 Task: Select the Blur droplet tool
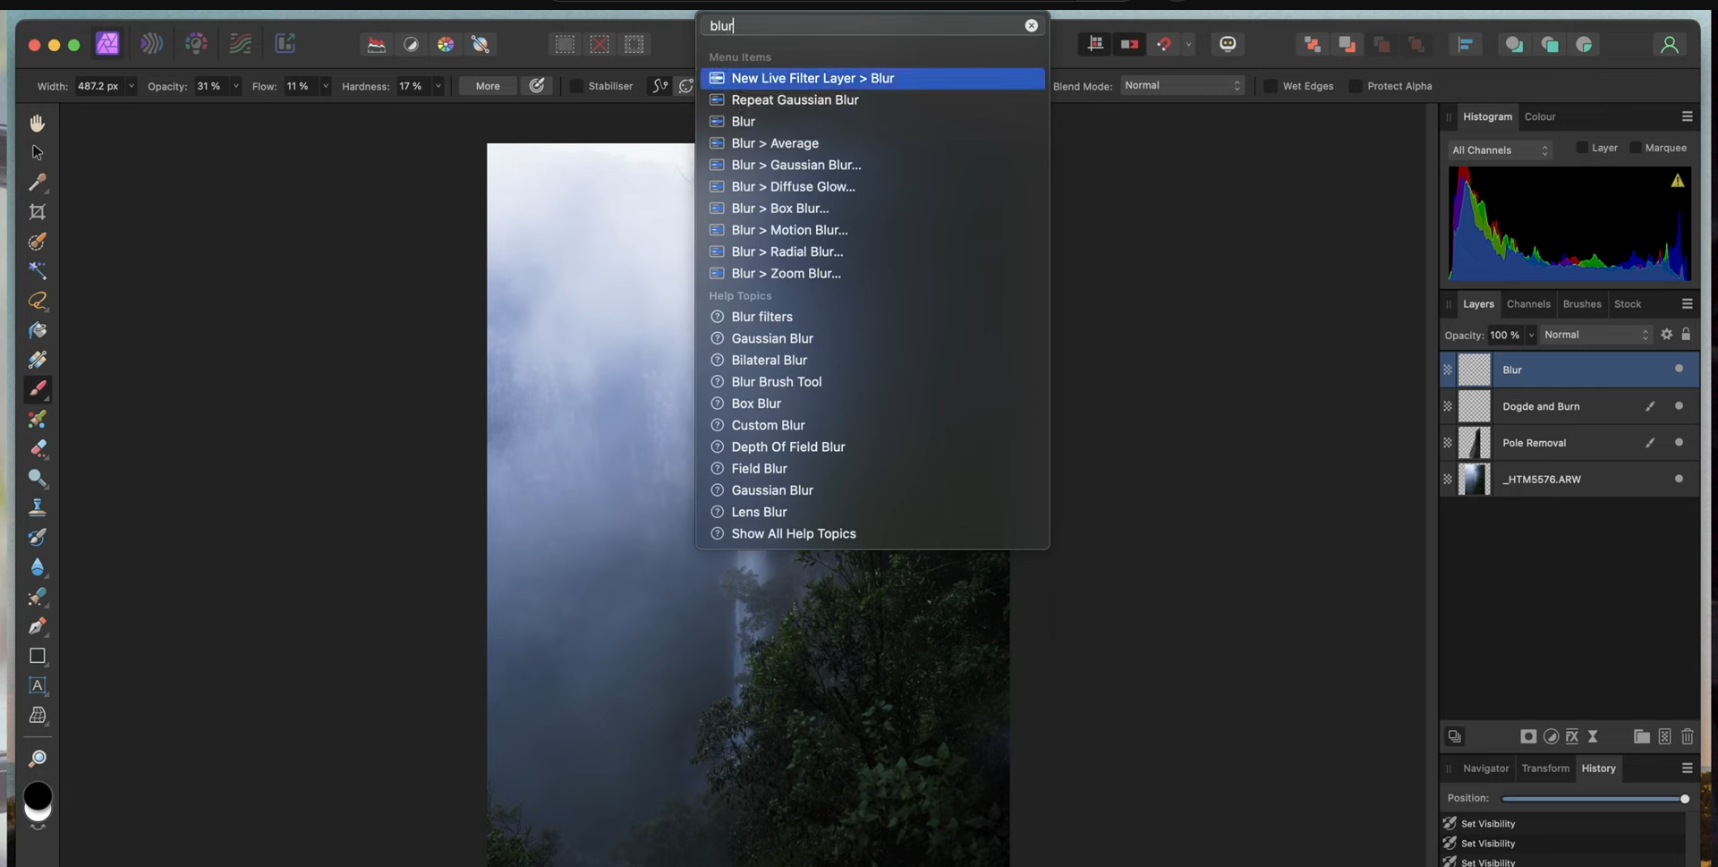[37, 567]
